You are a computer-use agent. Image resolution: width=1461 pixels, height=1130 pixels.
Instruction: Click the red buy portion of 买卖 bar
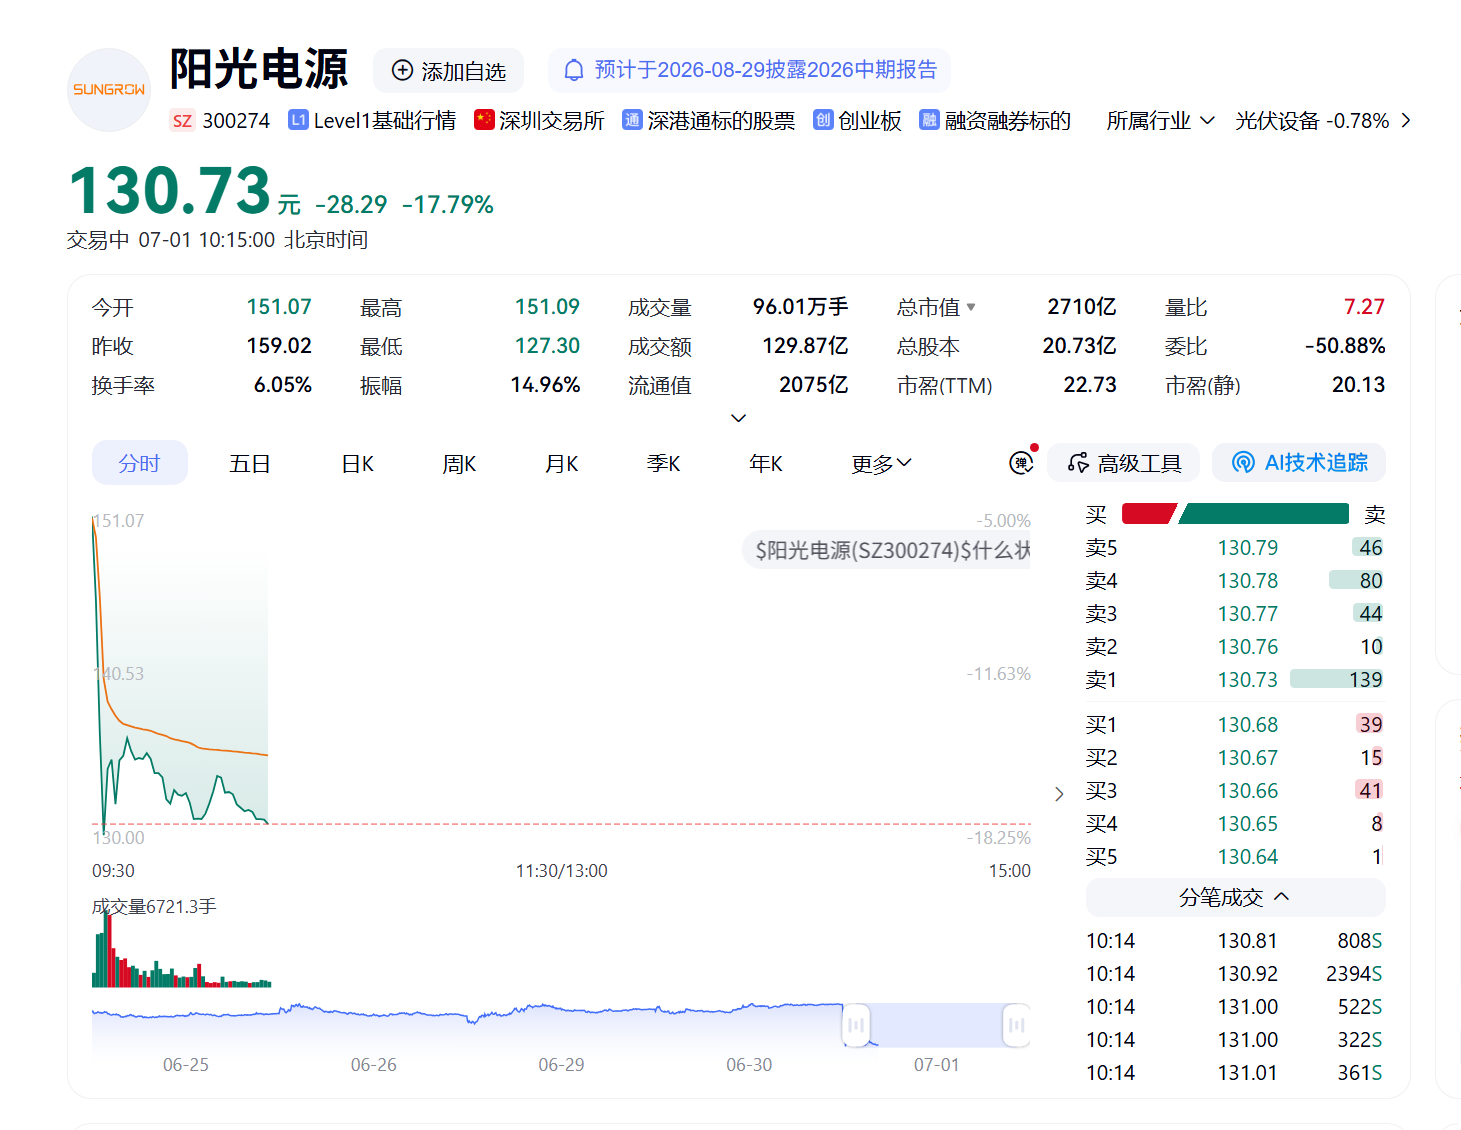(x=1149, y=514)
